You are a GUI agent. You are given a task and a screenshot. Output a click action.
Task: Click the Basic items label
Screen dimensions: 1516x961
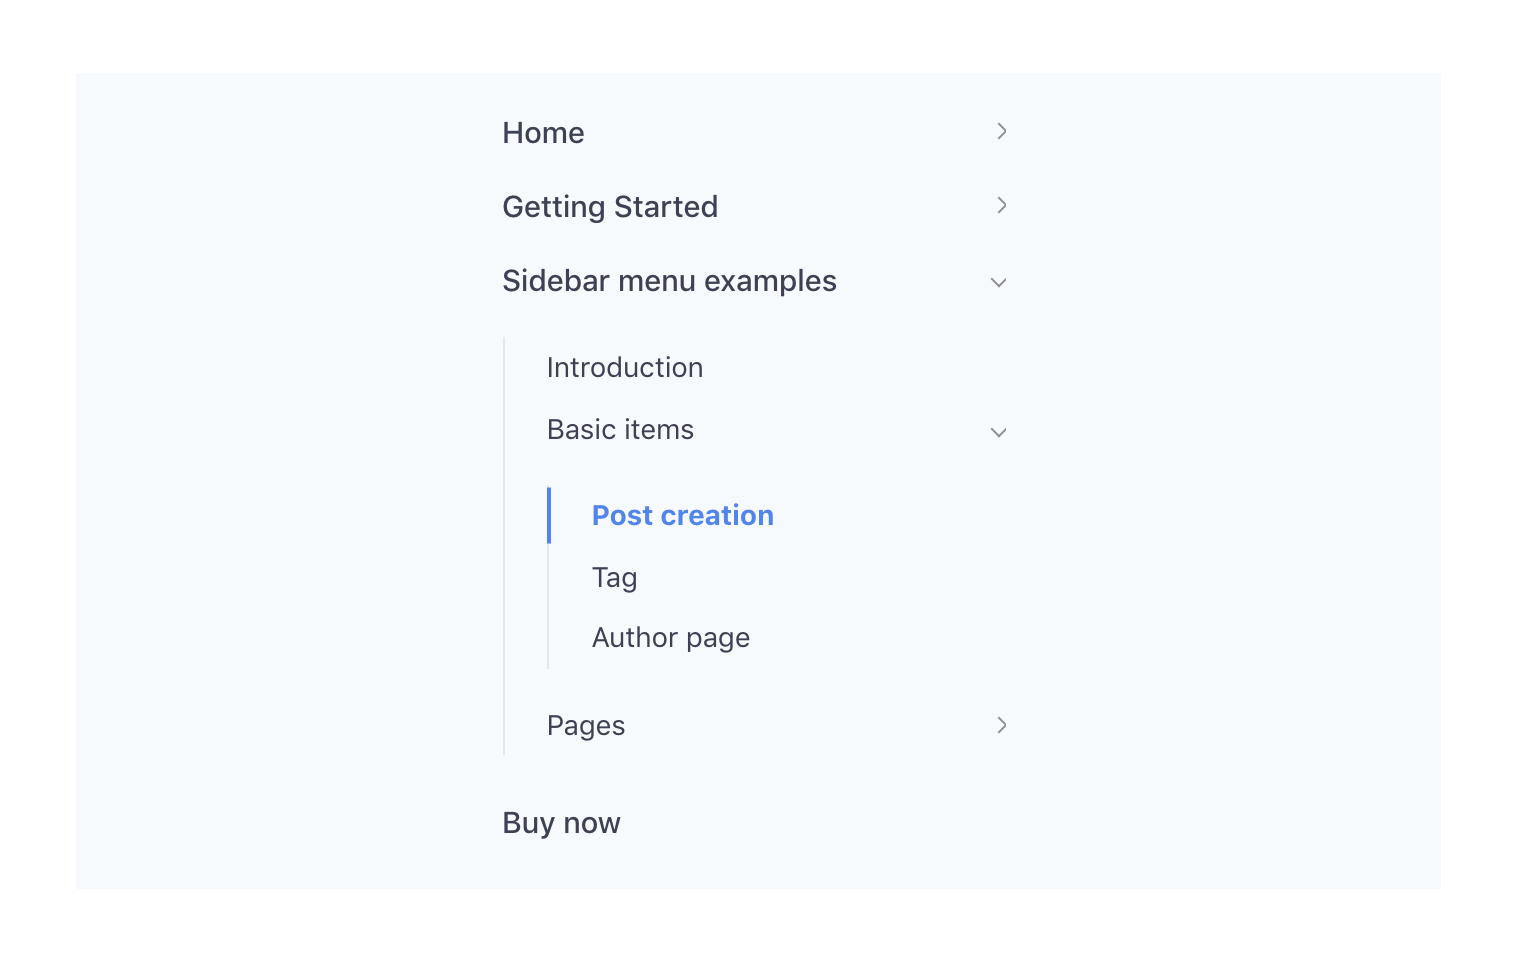click(x=620, y=429)
